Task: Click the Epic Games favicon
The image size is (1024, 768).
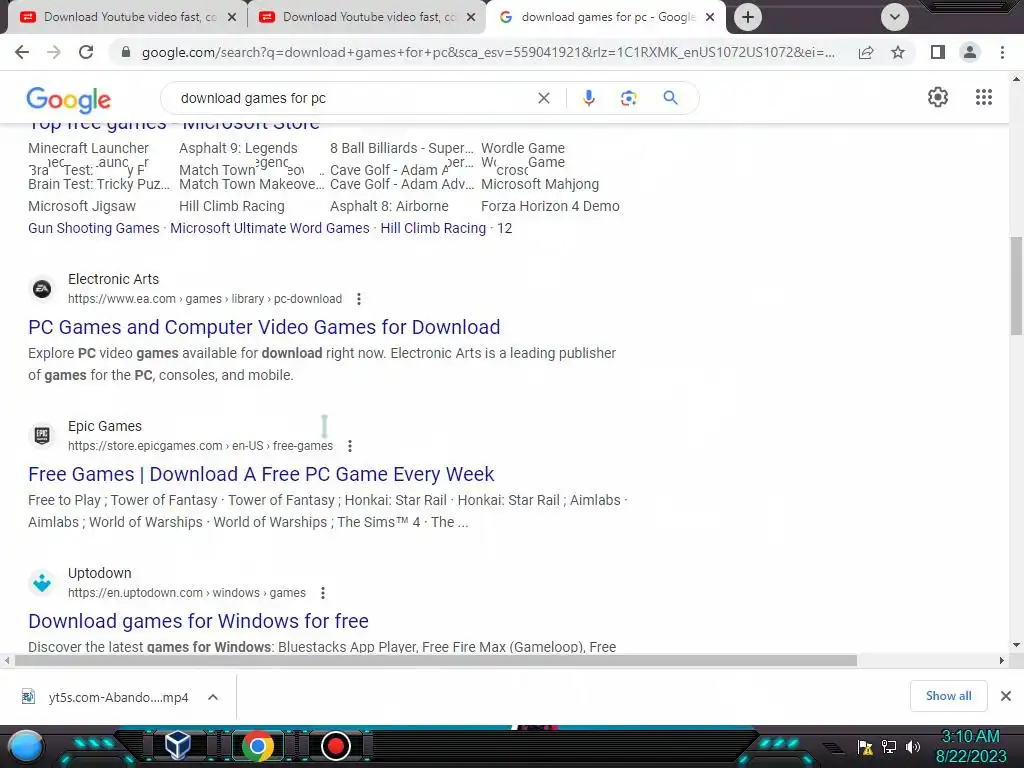Action: (x=42, y=436)
